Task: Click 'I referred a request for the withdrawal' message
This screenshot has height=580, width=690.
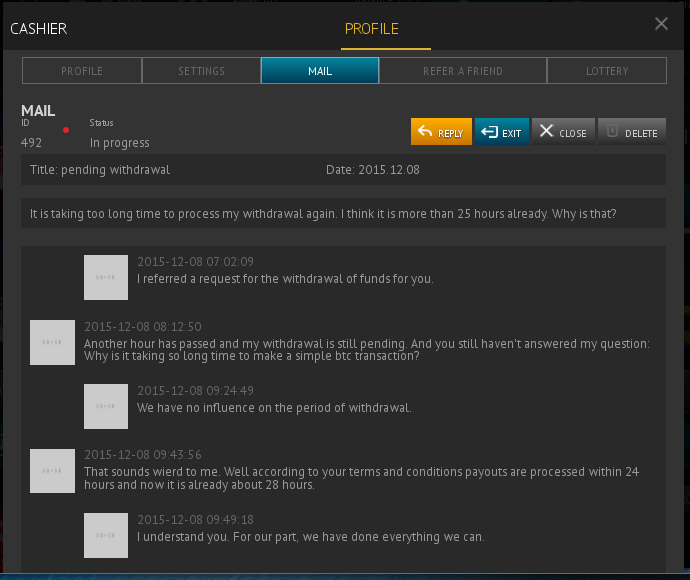Action: pos(285,279)
